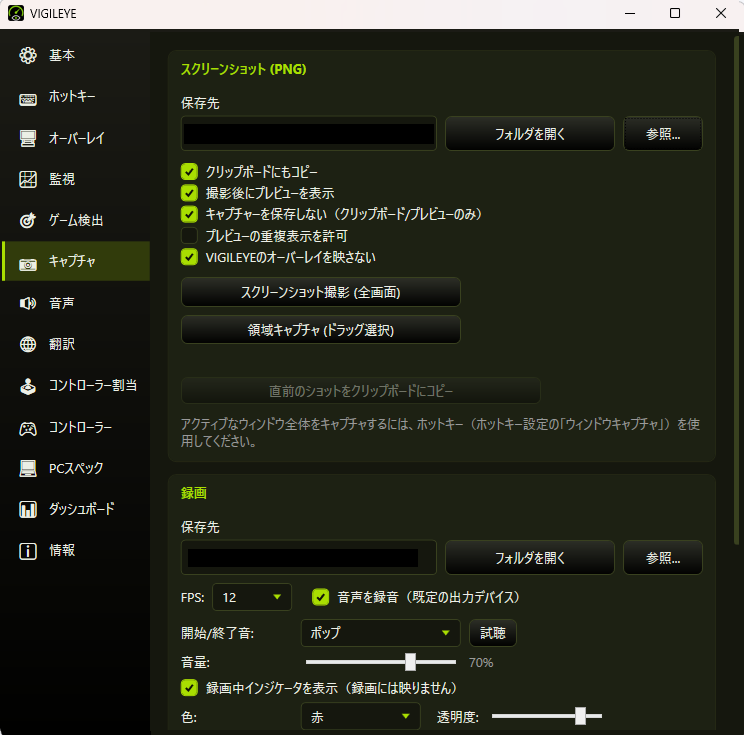Click フォルダを開く in 録画 section
The image size is (744, 735).
tap(530, 558)
